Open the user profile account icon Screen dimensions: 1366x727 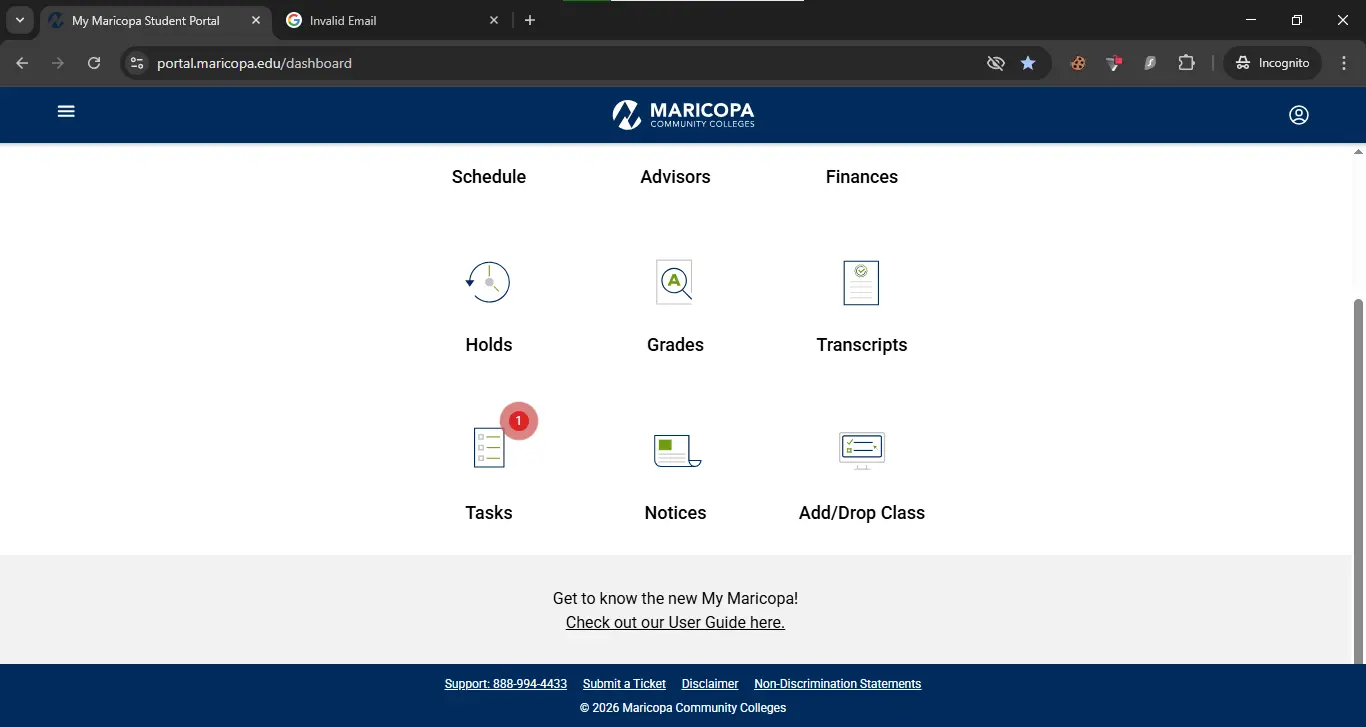(x=1299, y=115)
